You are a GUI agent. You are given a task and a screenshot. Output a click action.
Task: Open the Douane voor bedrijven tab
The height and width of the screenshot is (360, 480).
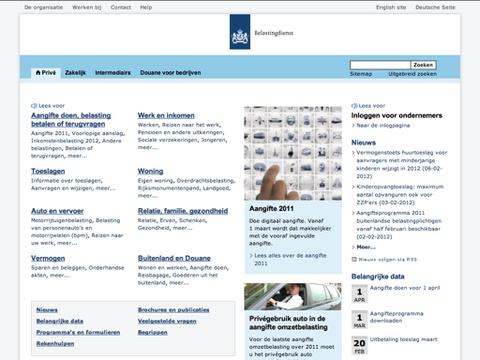170,73
